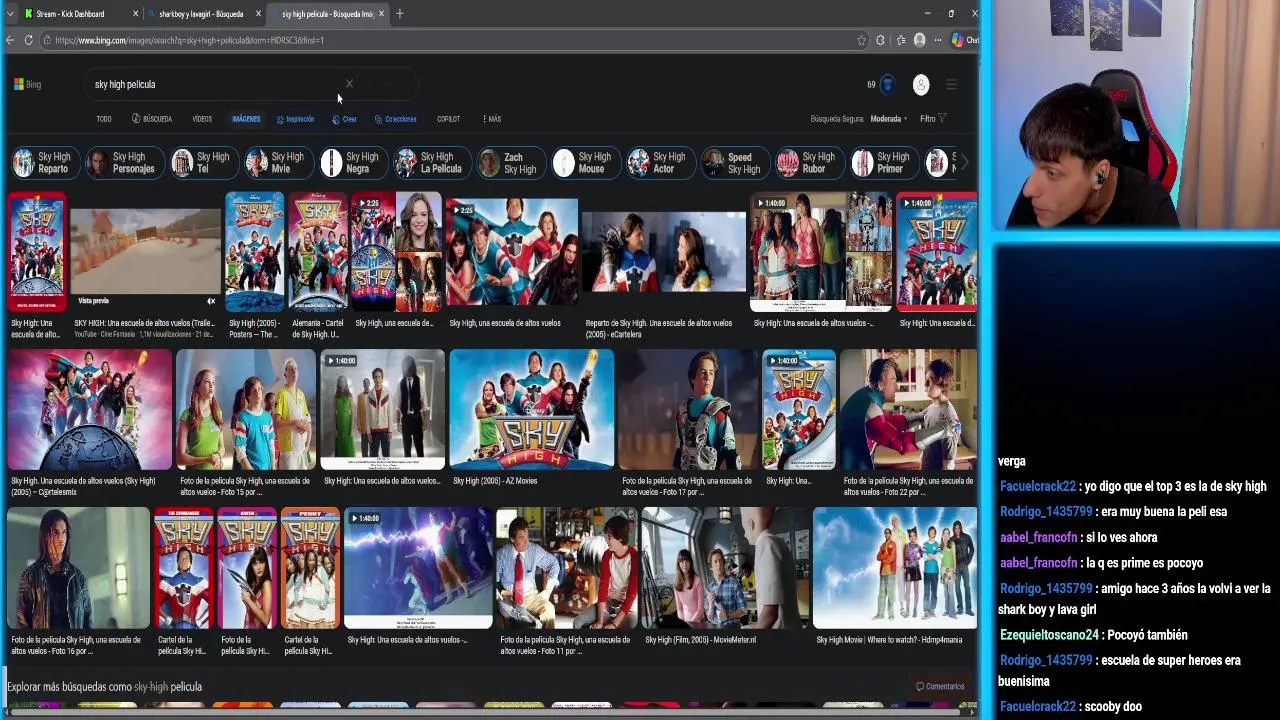Open the browser extensions icon
This screenshot has width=1280, height=720.
(x=880, y=40)
